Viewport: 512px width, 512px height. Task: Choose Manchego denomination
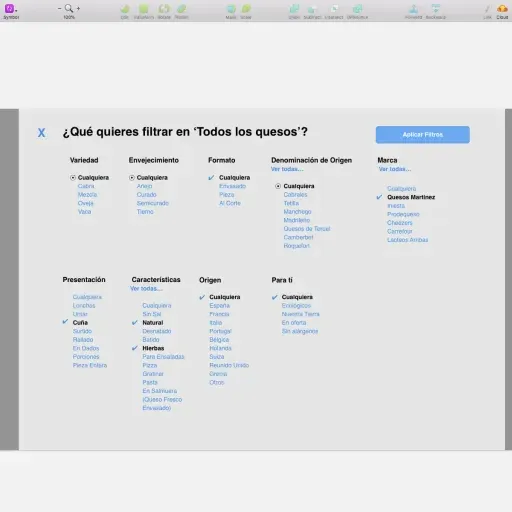click(x=297, y=212)
